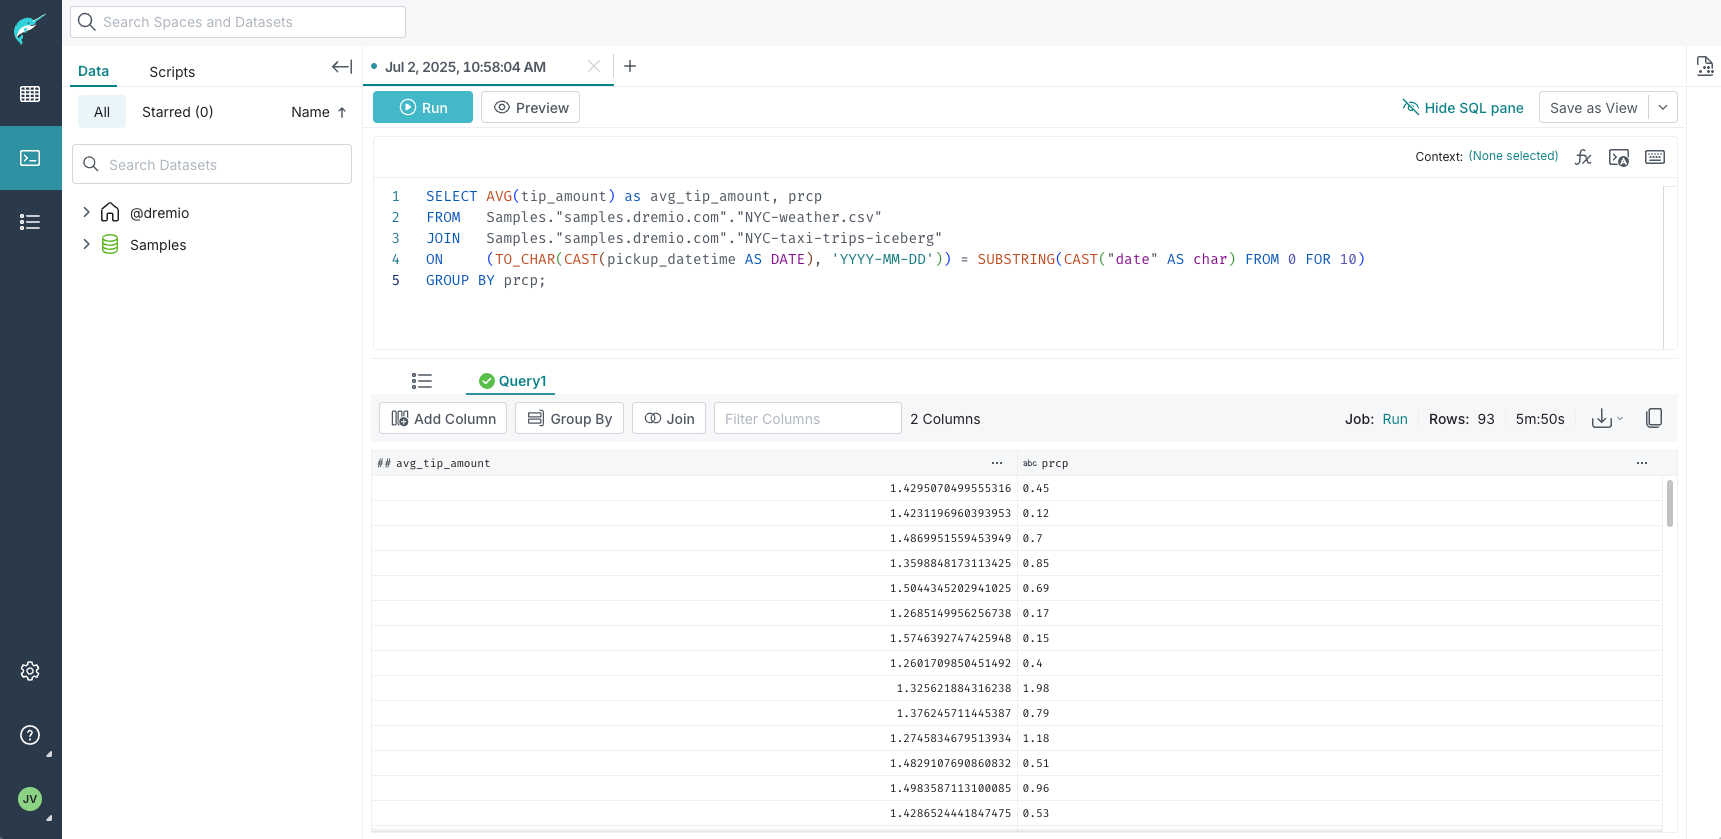This screenshot has height=839, width=1721.
Task: Open the Settings gear in sidebar
Action: (x=30, y=671)
